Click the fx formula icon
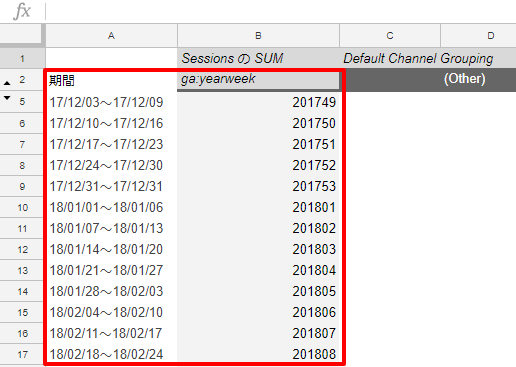 [x=22, y=11]
